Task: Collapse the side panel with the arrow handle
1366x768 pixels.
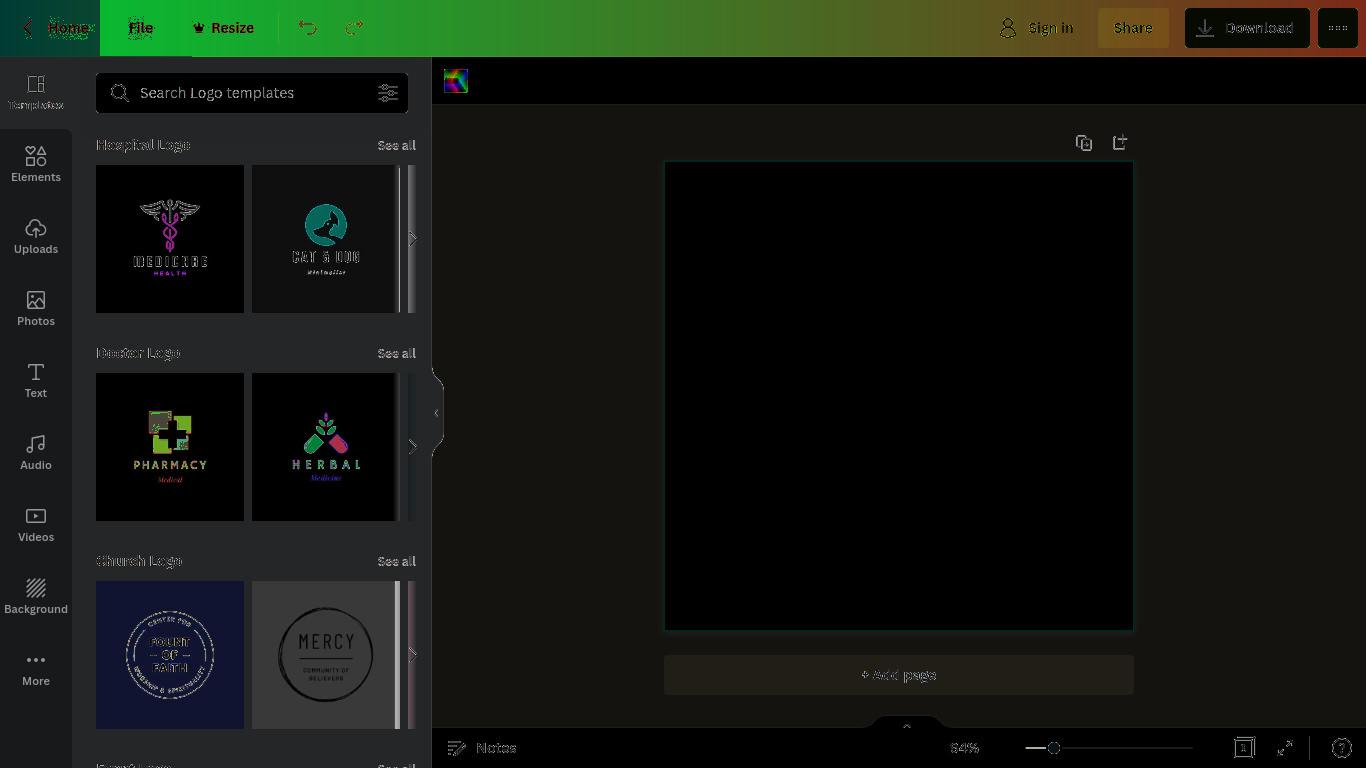Action: click(x=437, y=413)
